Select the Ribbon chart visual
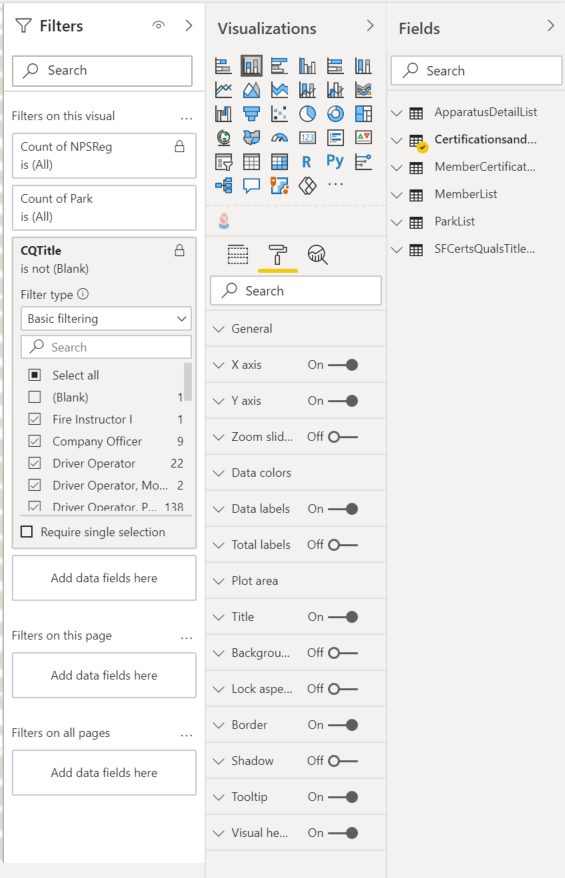Image resolution: width=565 pixels, height=878 pixels. pos(363,90)
